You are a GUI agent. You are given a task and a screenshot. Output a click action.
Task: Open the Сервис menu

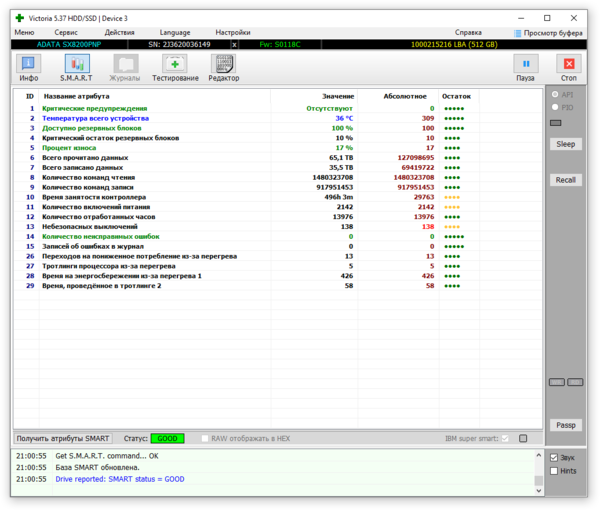[66, 32]
